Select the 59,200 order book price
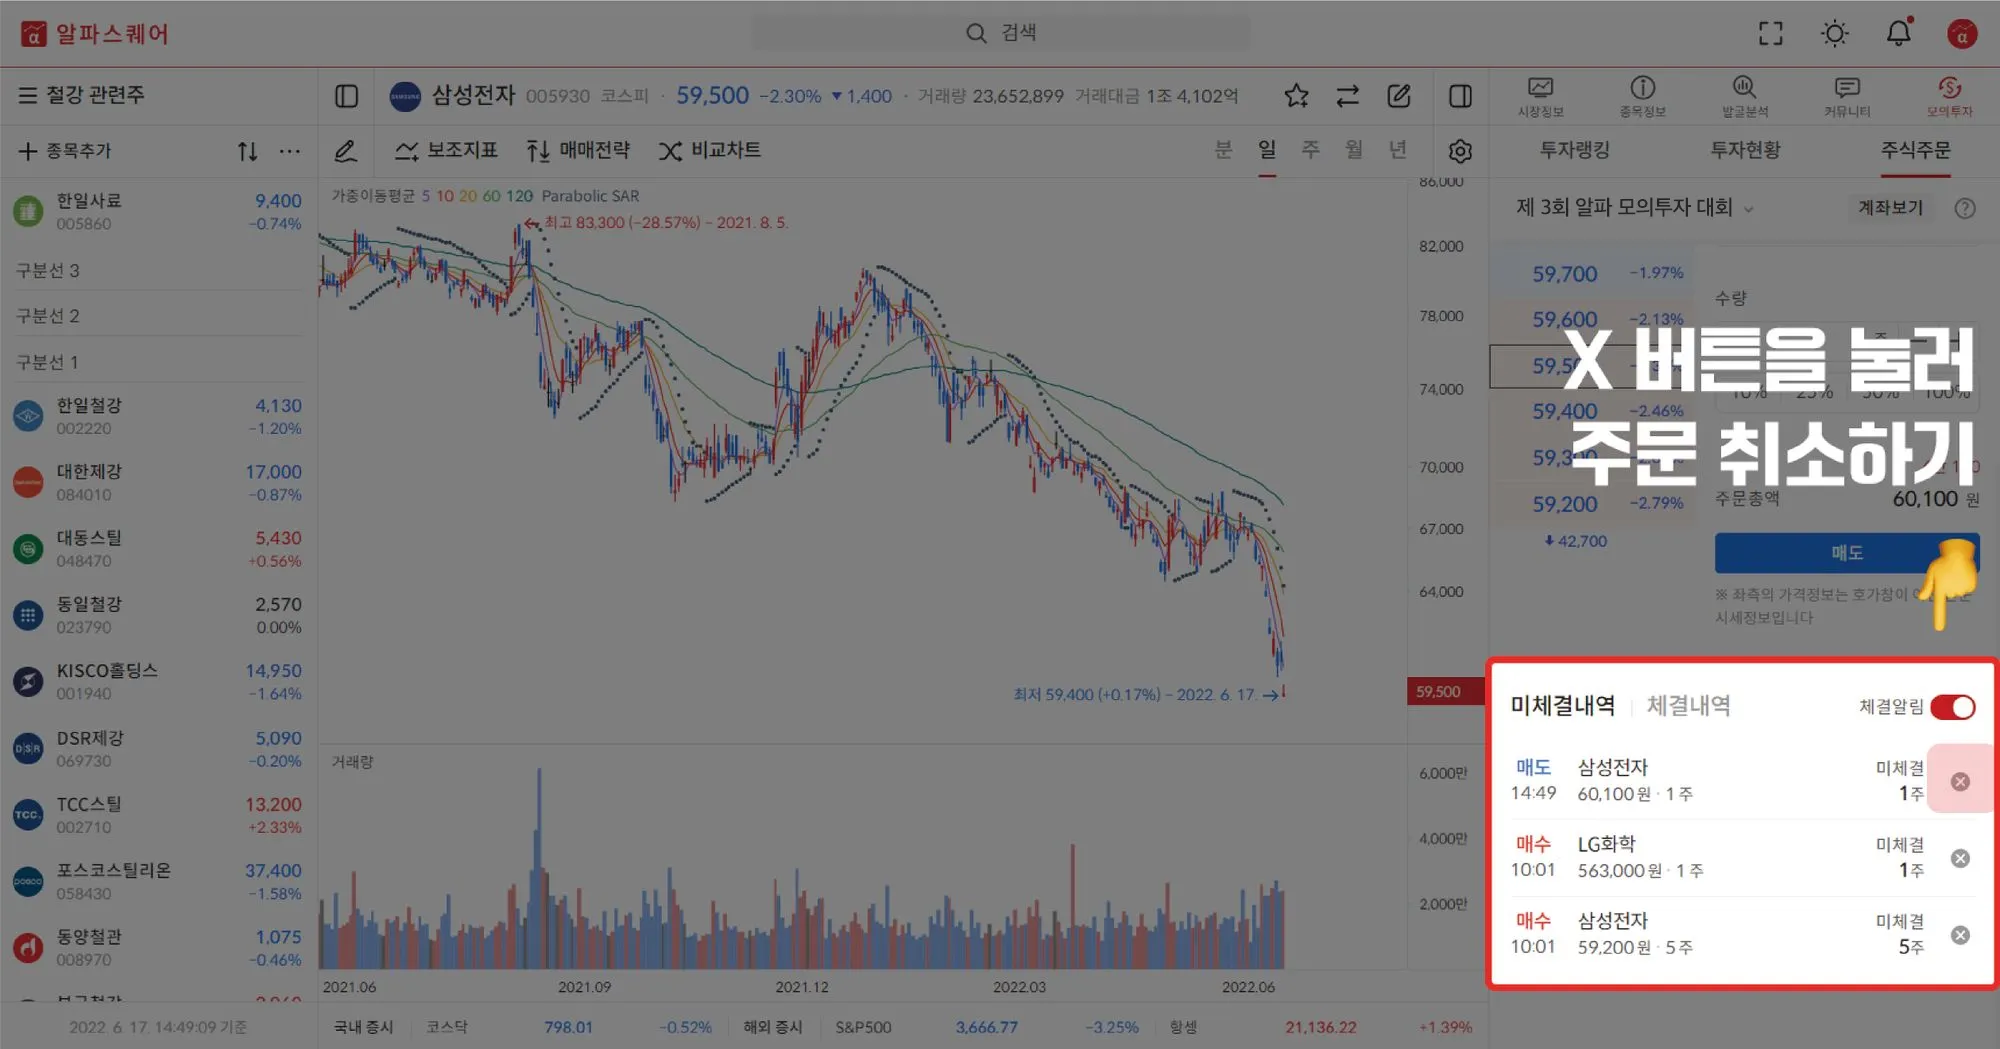This screenshot has width=2000, height=1049. 1565,504
